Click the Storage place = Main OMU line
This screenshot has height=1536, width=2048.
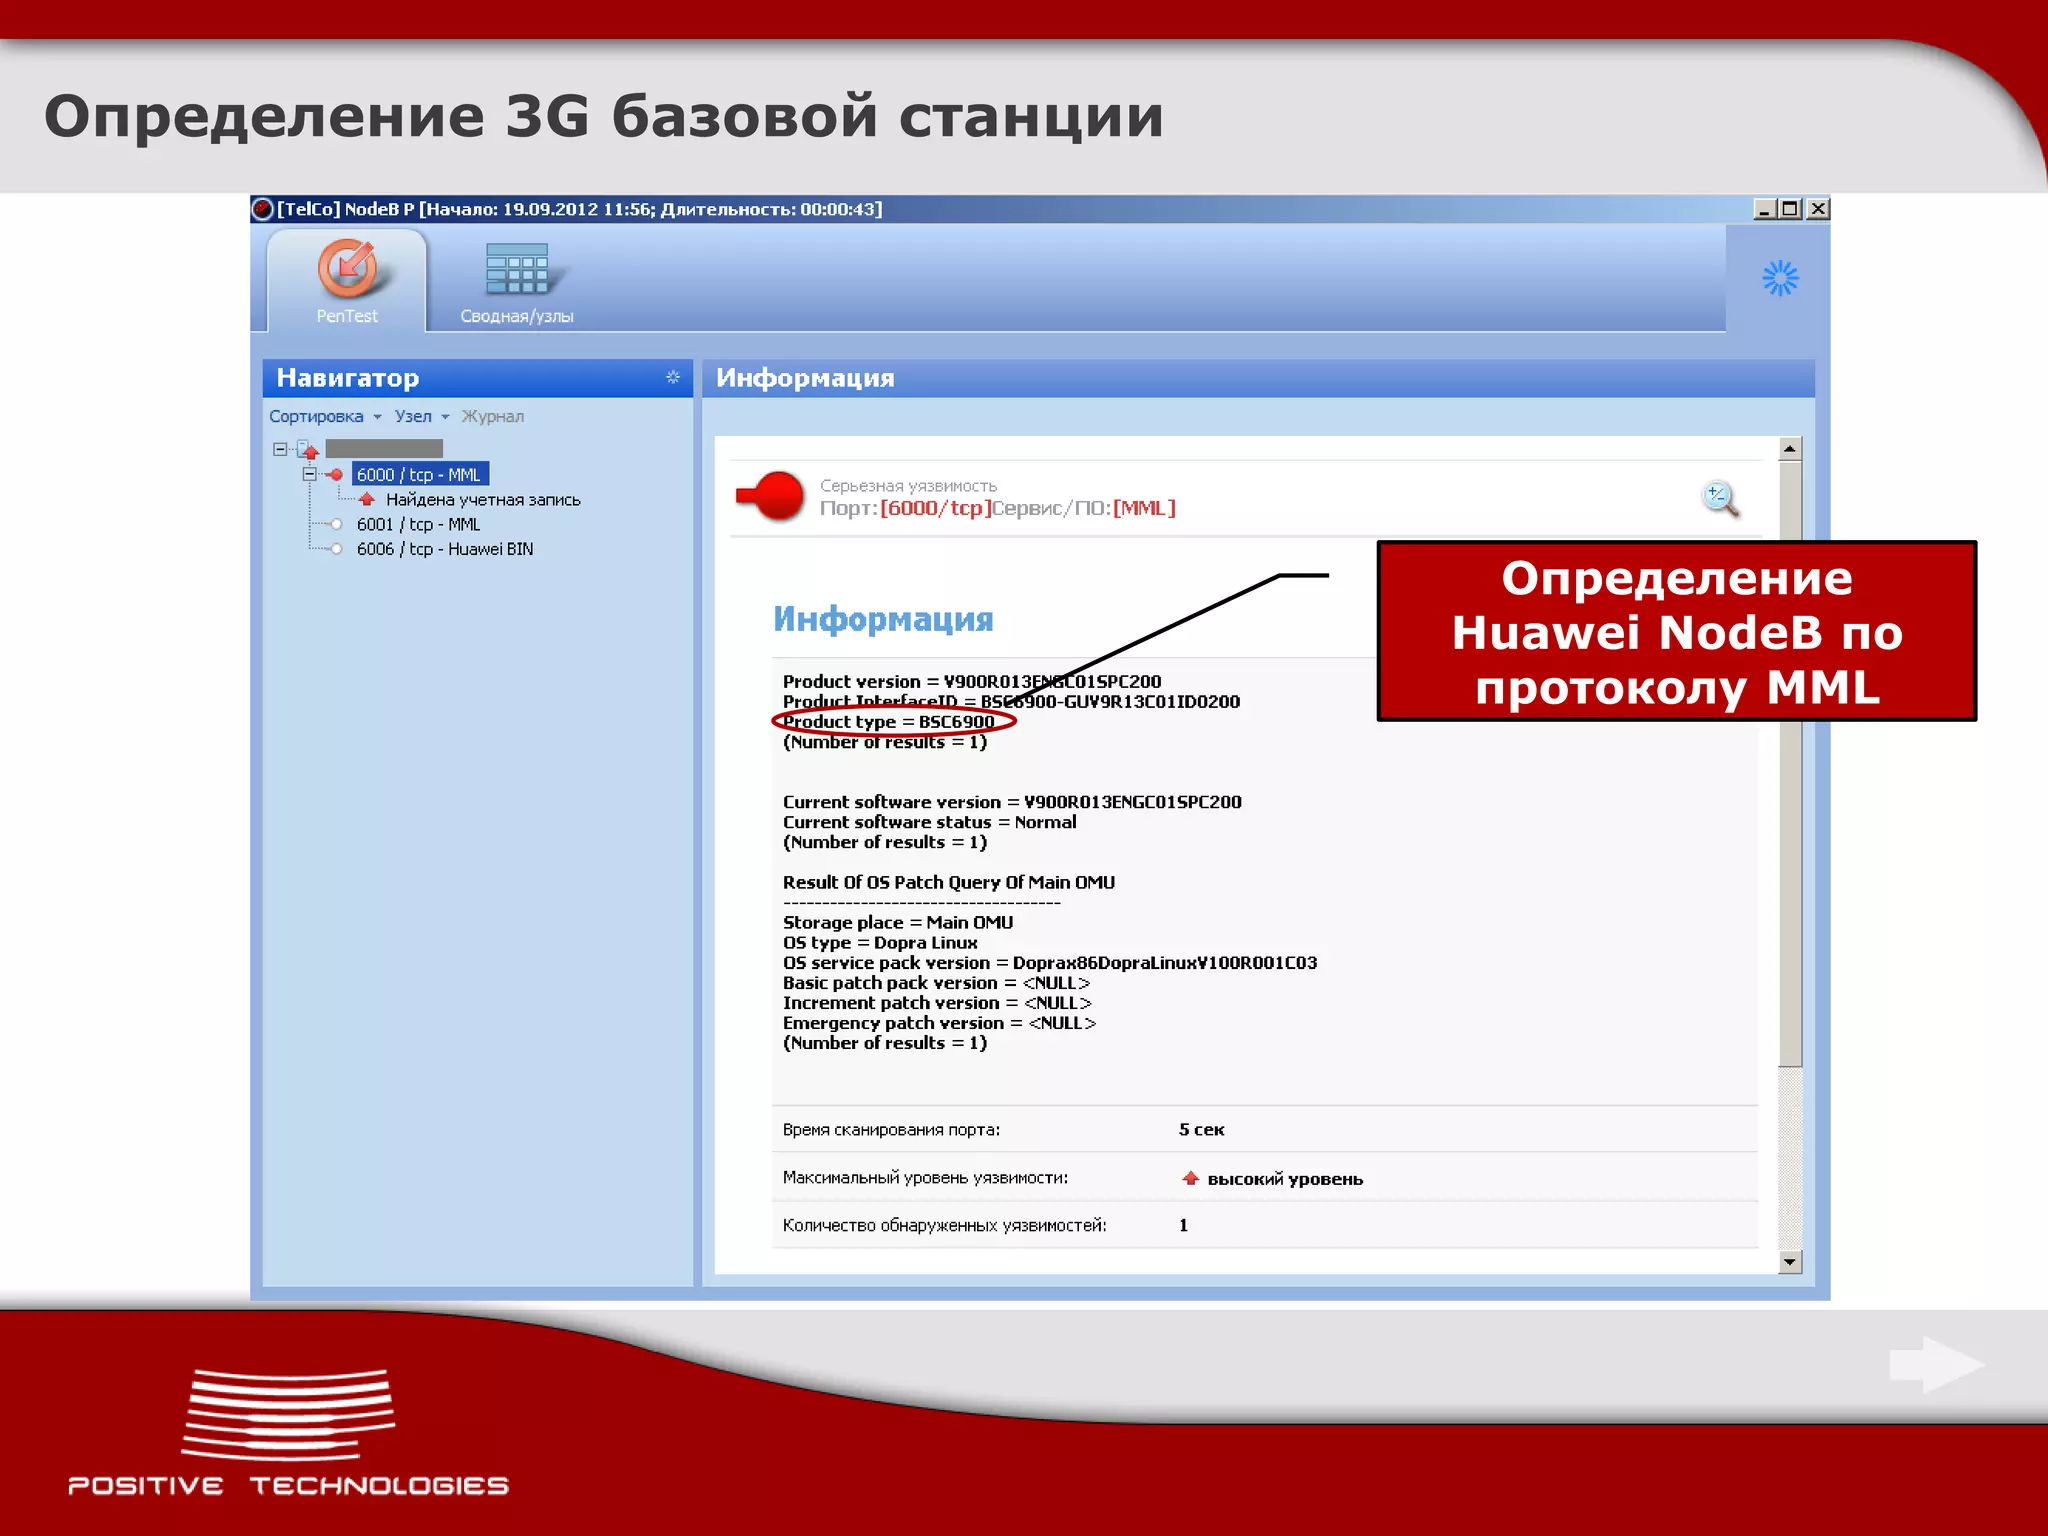[x=898, y=922]
